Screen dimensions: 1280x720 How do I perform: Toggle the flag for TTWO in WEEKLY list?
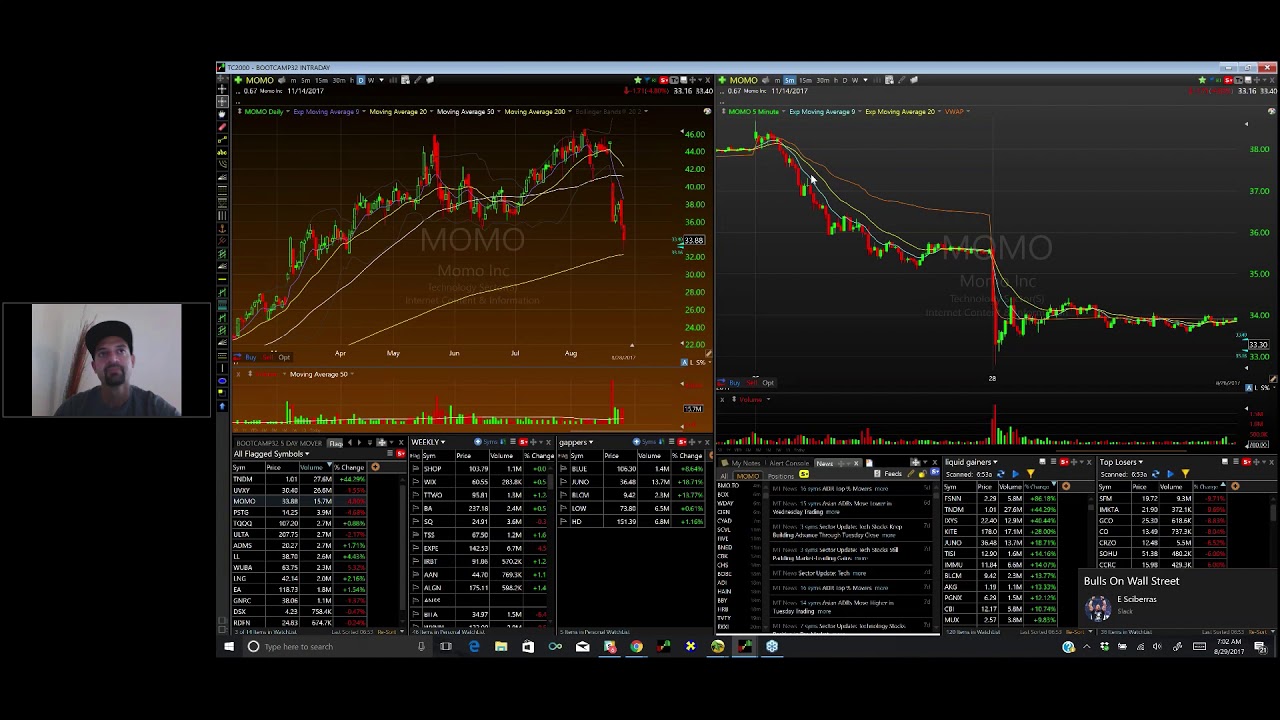click(x=416, y=495)
